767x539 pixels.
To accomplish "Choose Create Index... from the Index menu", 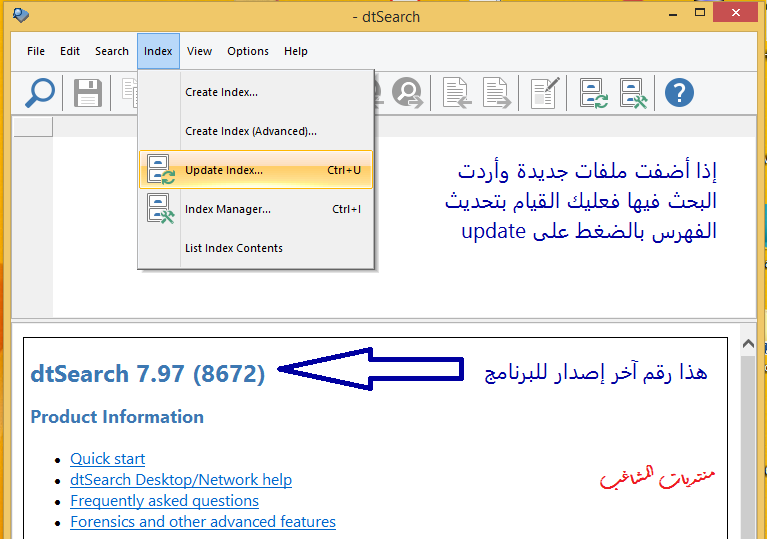I will point(221,92).
